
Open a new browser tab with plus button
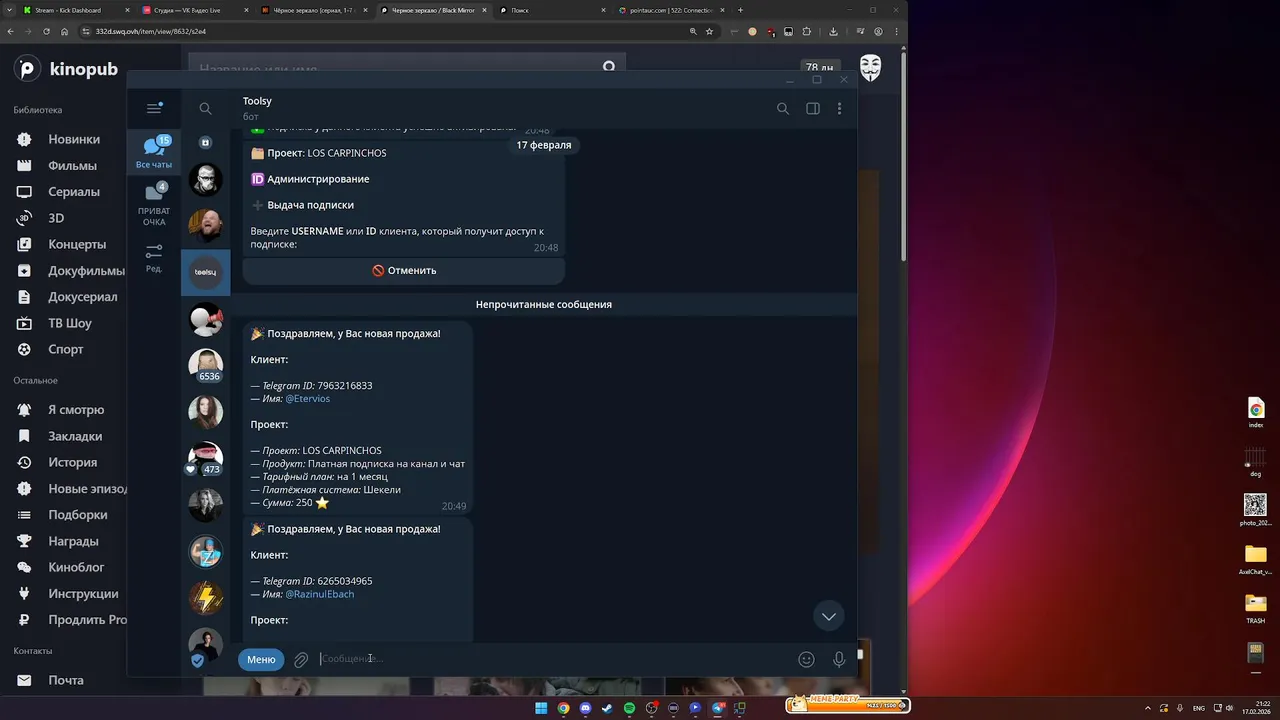click(x=740, y=10)
